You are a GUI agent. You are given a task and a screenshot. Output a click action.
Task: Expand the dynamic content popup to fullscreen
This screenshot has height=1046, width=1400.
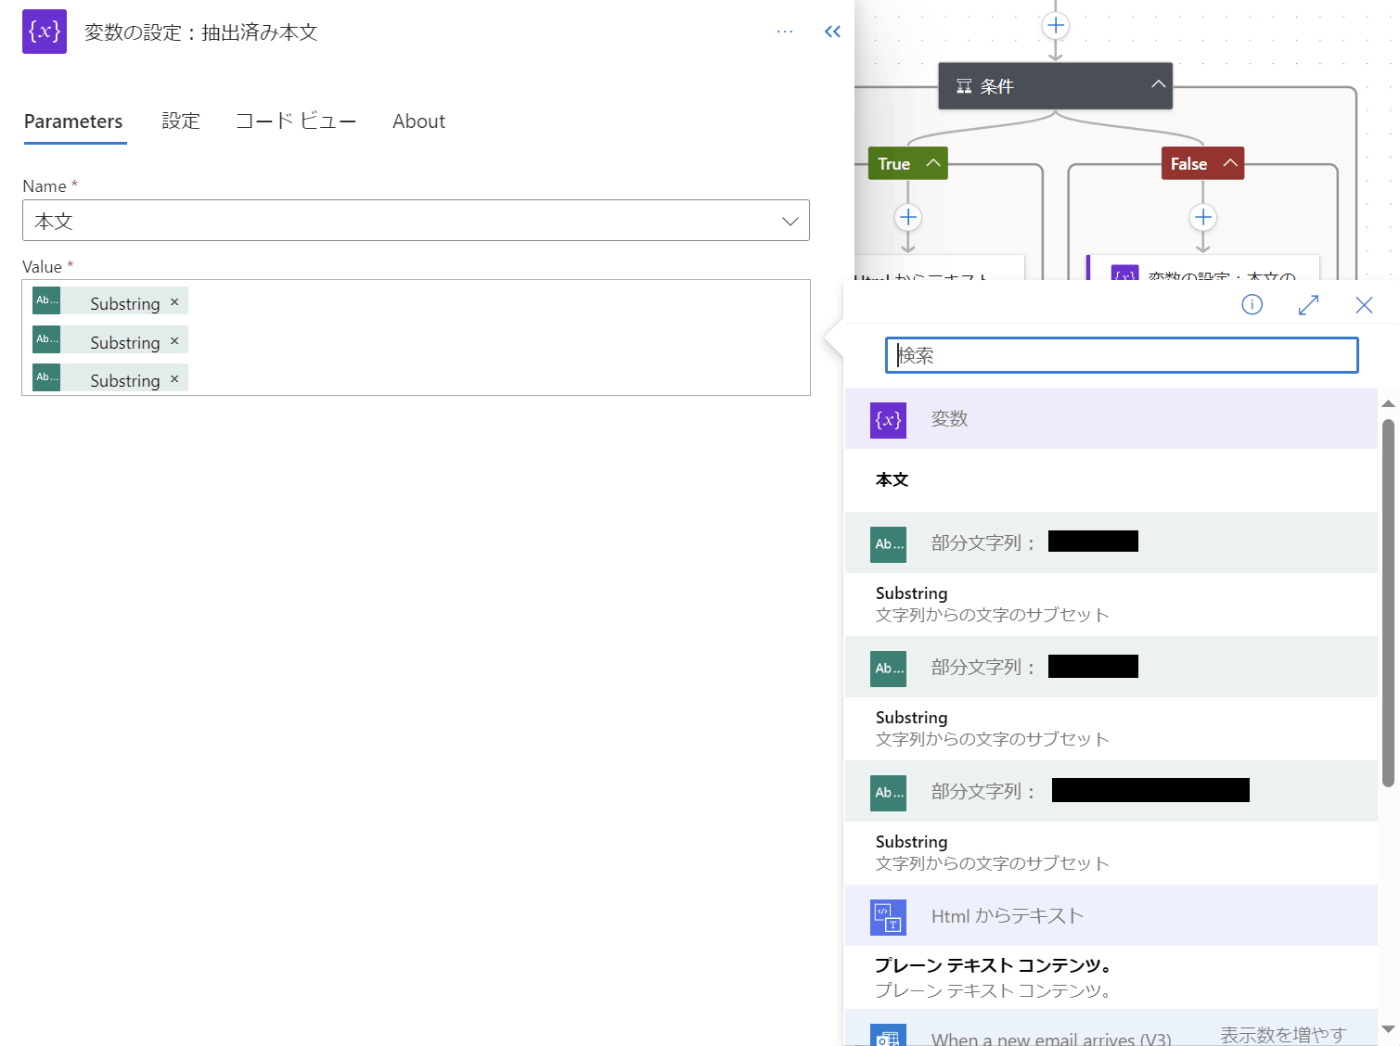click(x=1308, y=305)
